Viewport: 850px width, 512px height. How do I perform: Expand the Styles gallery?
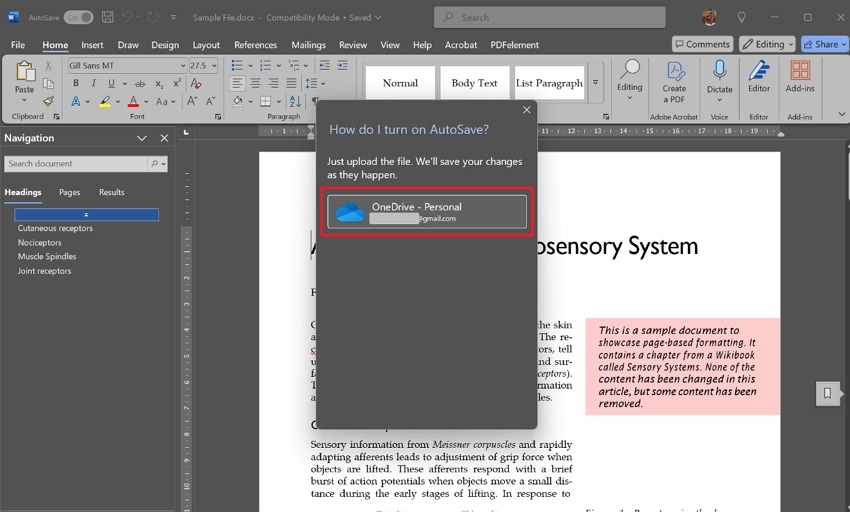(595, 82)
